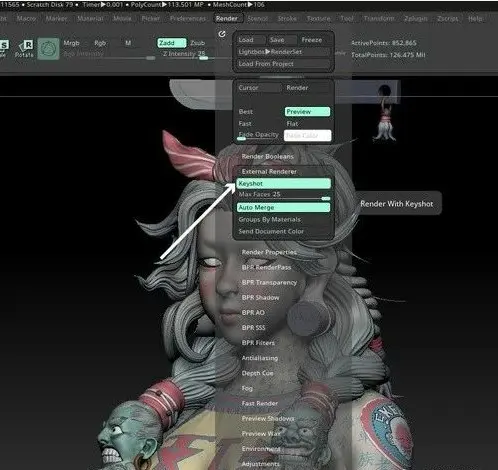Open the Marker menu
This screenshot has height=470, width=498.
coord(56,19)
